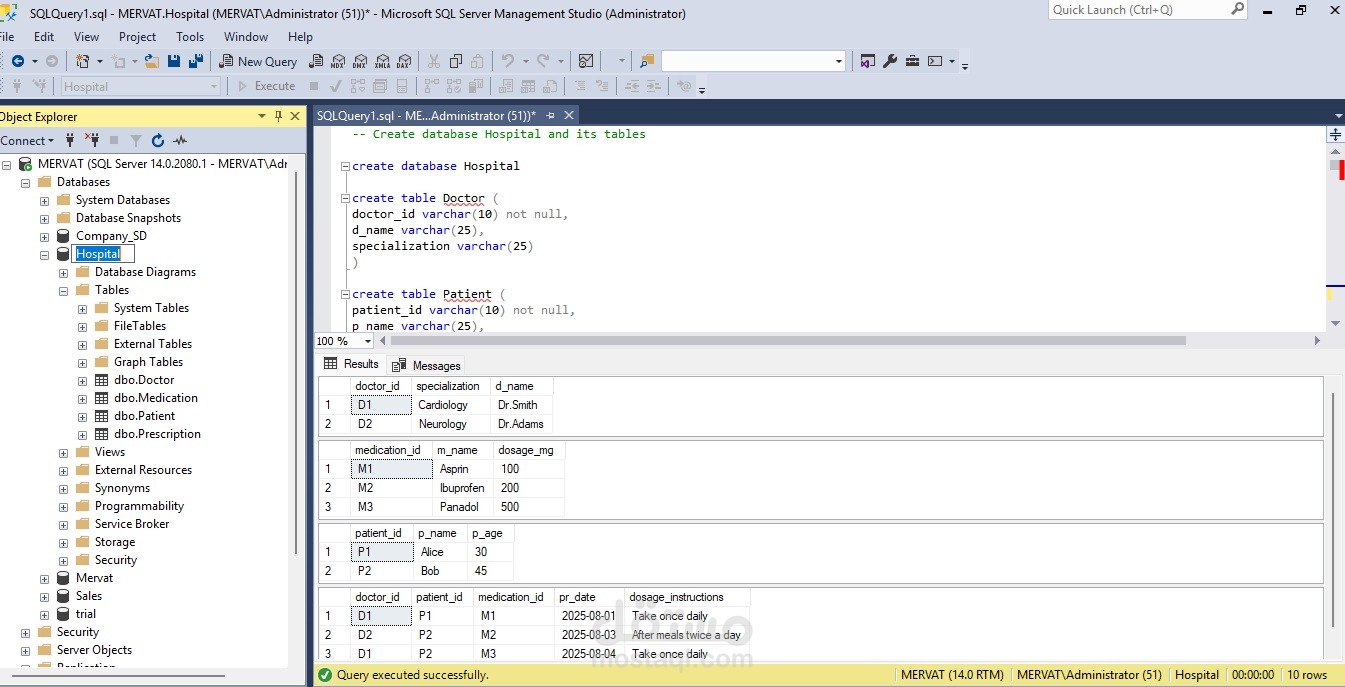The width and height of the screenshot is (1345, 687).
Task: Click the Parse checkmark icon
Action: point(336,86)
